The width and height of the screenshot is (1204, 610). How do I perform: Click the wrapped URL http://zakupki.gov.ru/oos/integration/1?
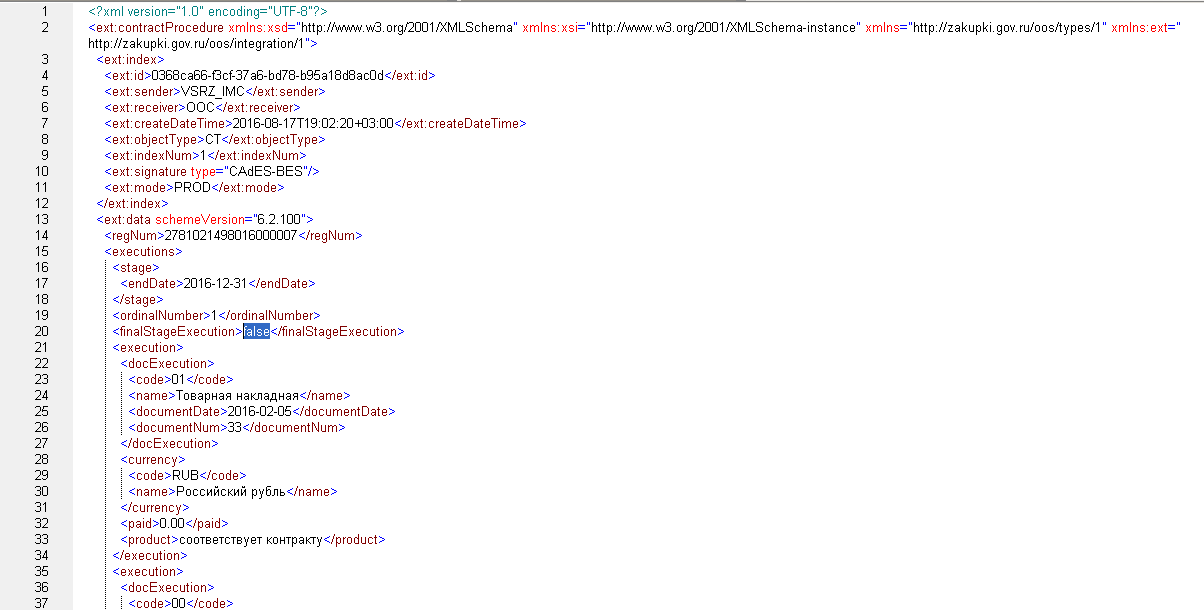200,43
